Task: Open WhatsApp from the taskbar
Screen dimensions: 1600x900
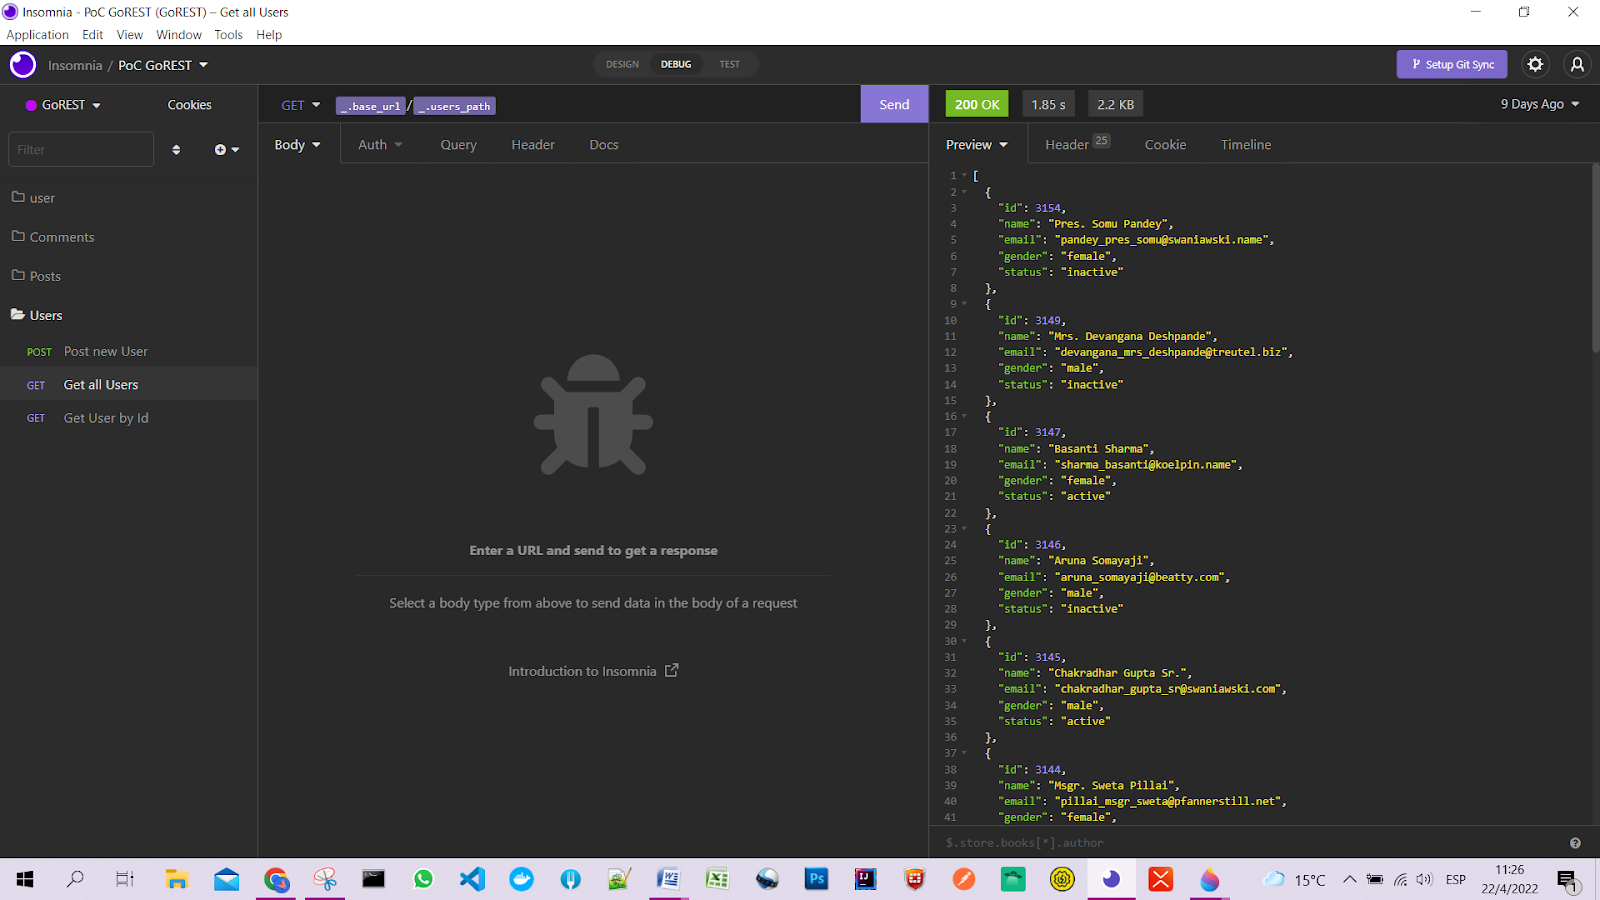Action: click(423, 879)
